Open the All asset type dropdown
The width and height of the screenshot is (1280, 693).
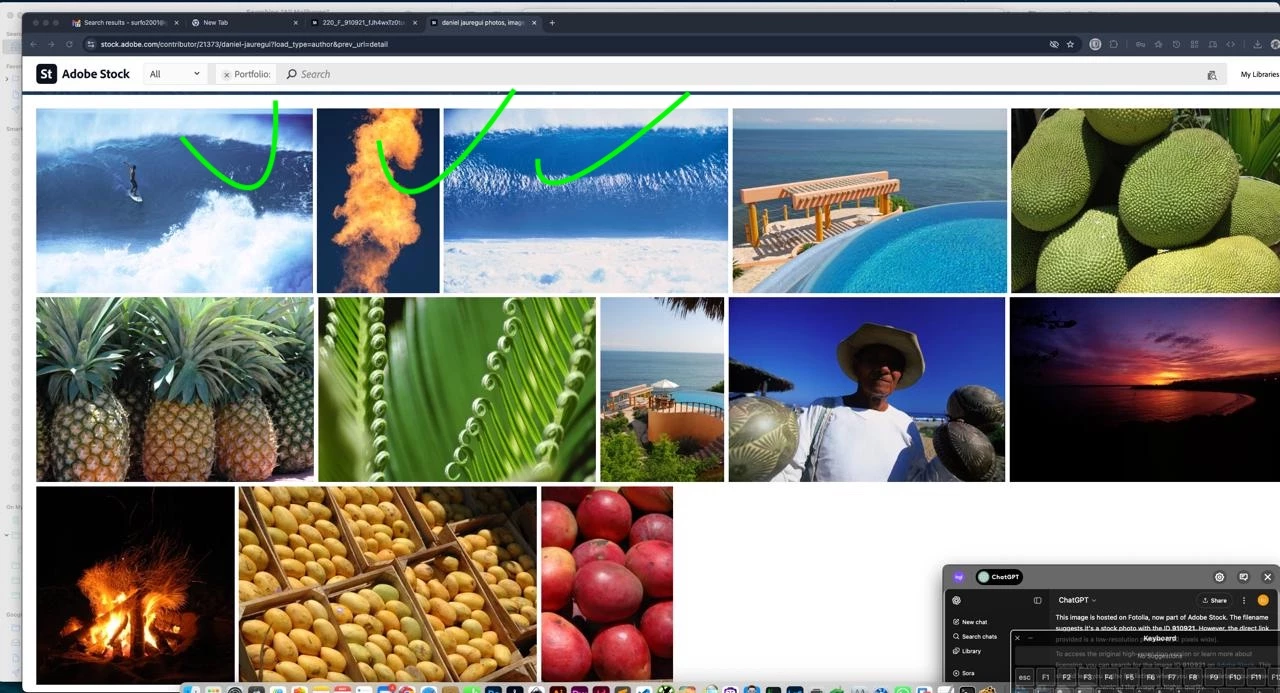tap(174, 74)
